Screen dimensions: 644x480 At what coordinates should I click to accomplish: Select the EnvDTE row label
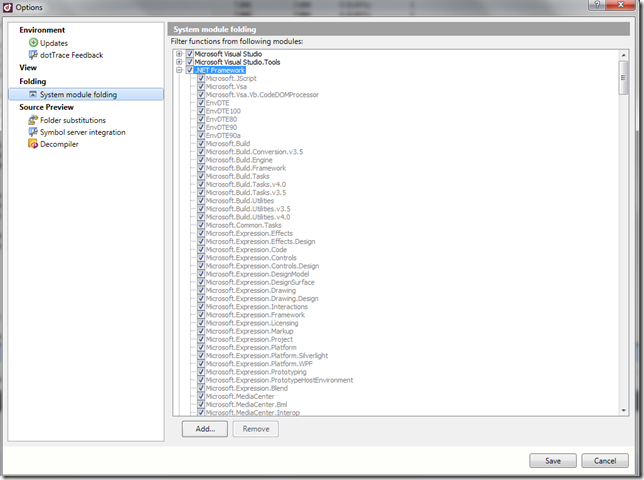(218, 103)
